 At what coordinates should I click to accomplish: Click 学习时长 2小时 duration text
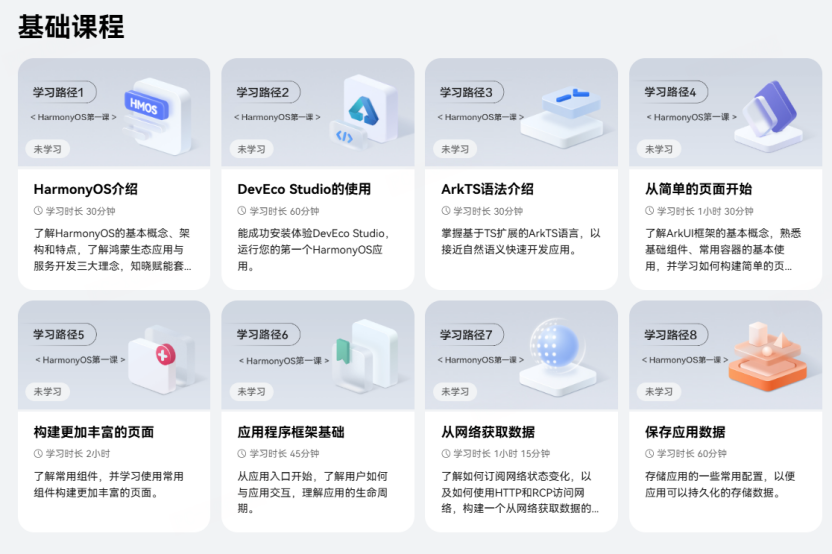(x=78, y=453)
